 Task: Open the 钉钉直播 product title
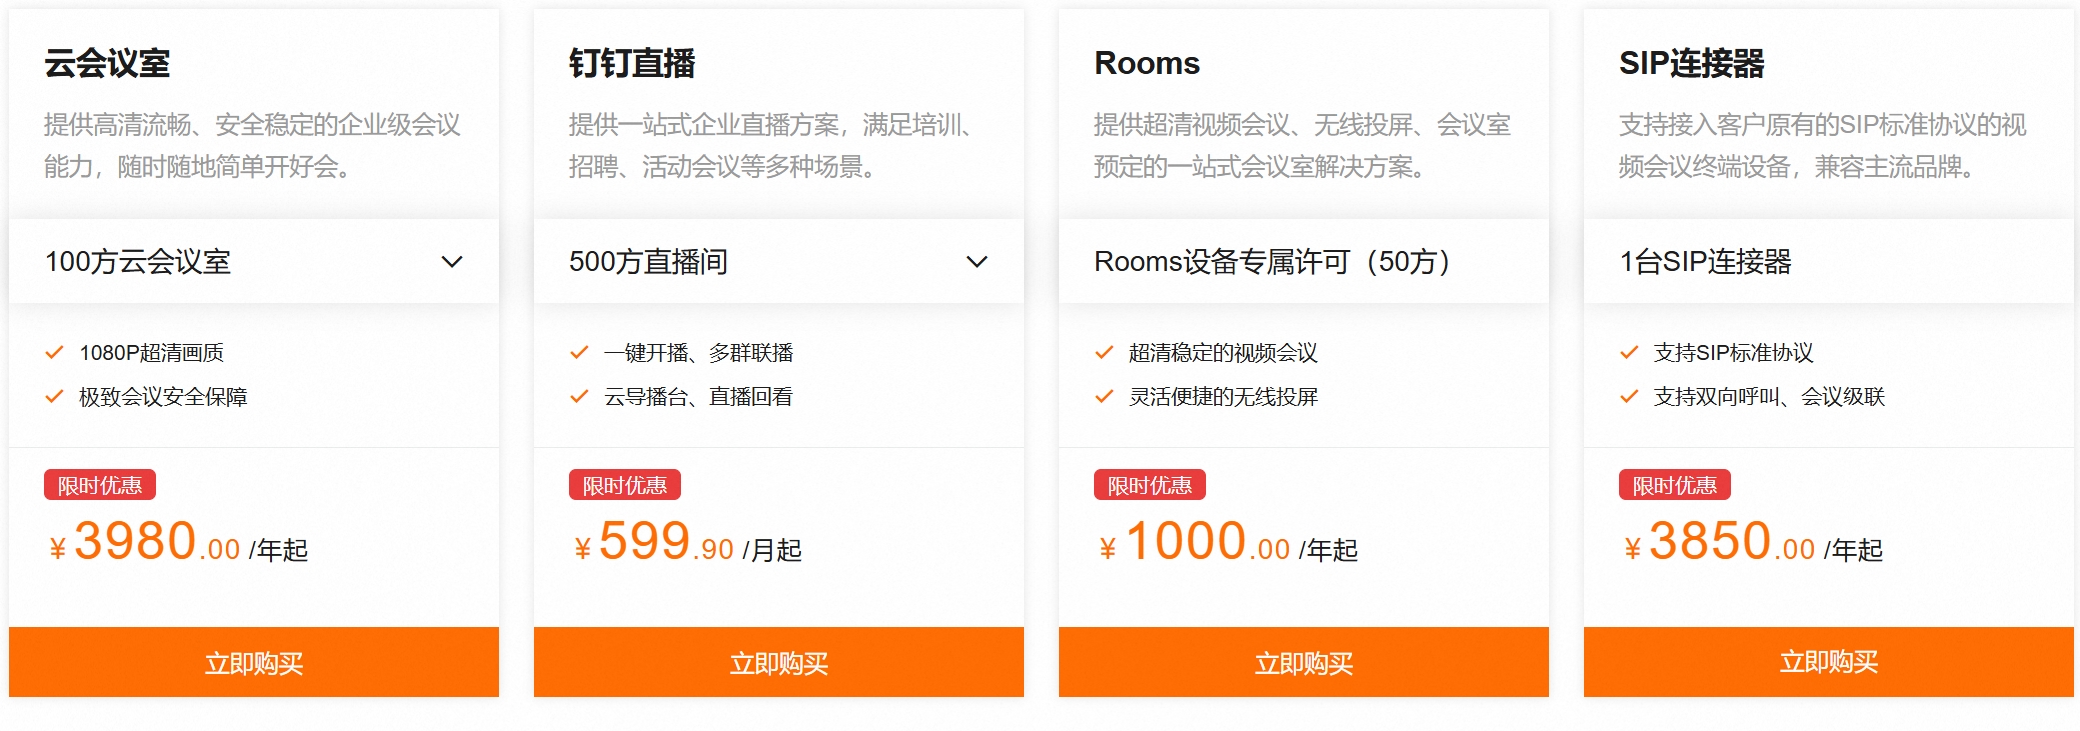632,63
